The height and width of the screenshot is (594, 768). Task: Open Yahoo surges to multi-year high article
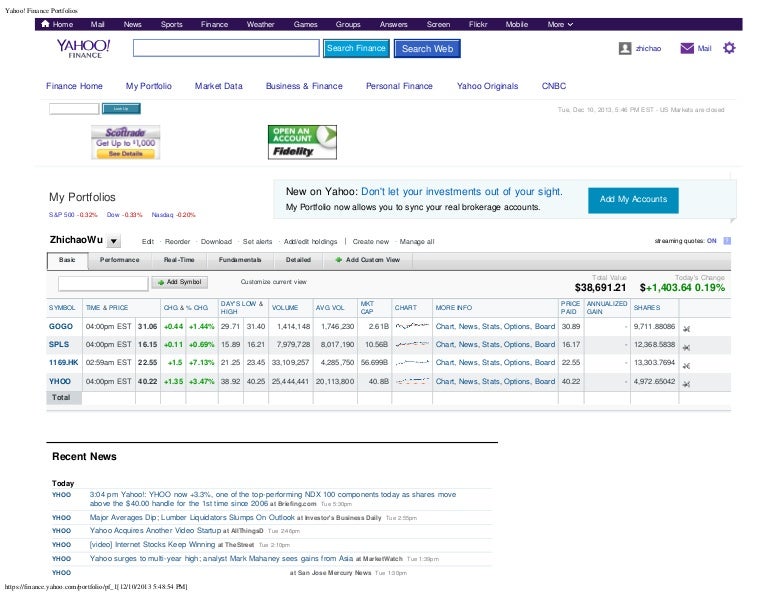[x=221, y=558]
